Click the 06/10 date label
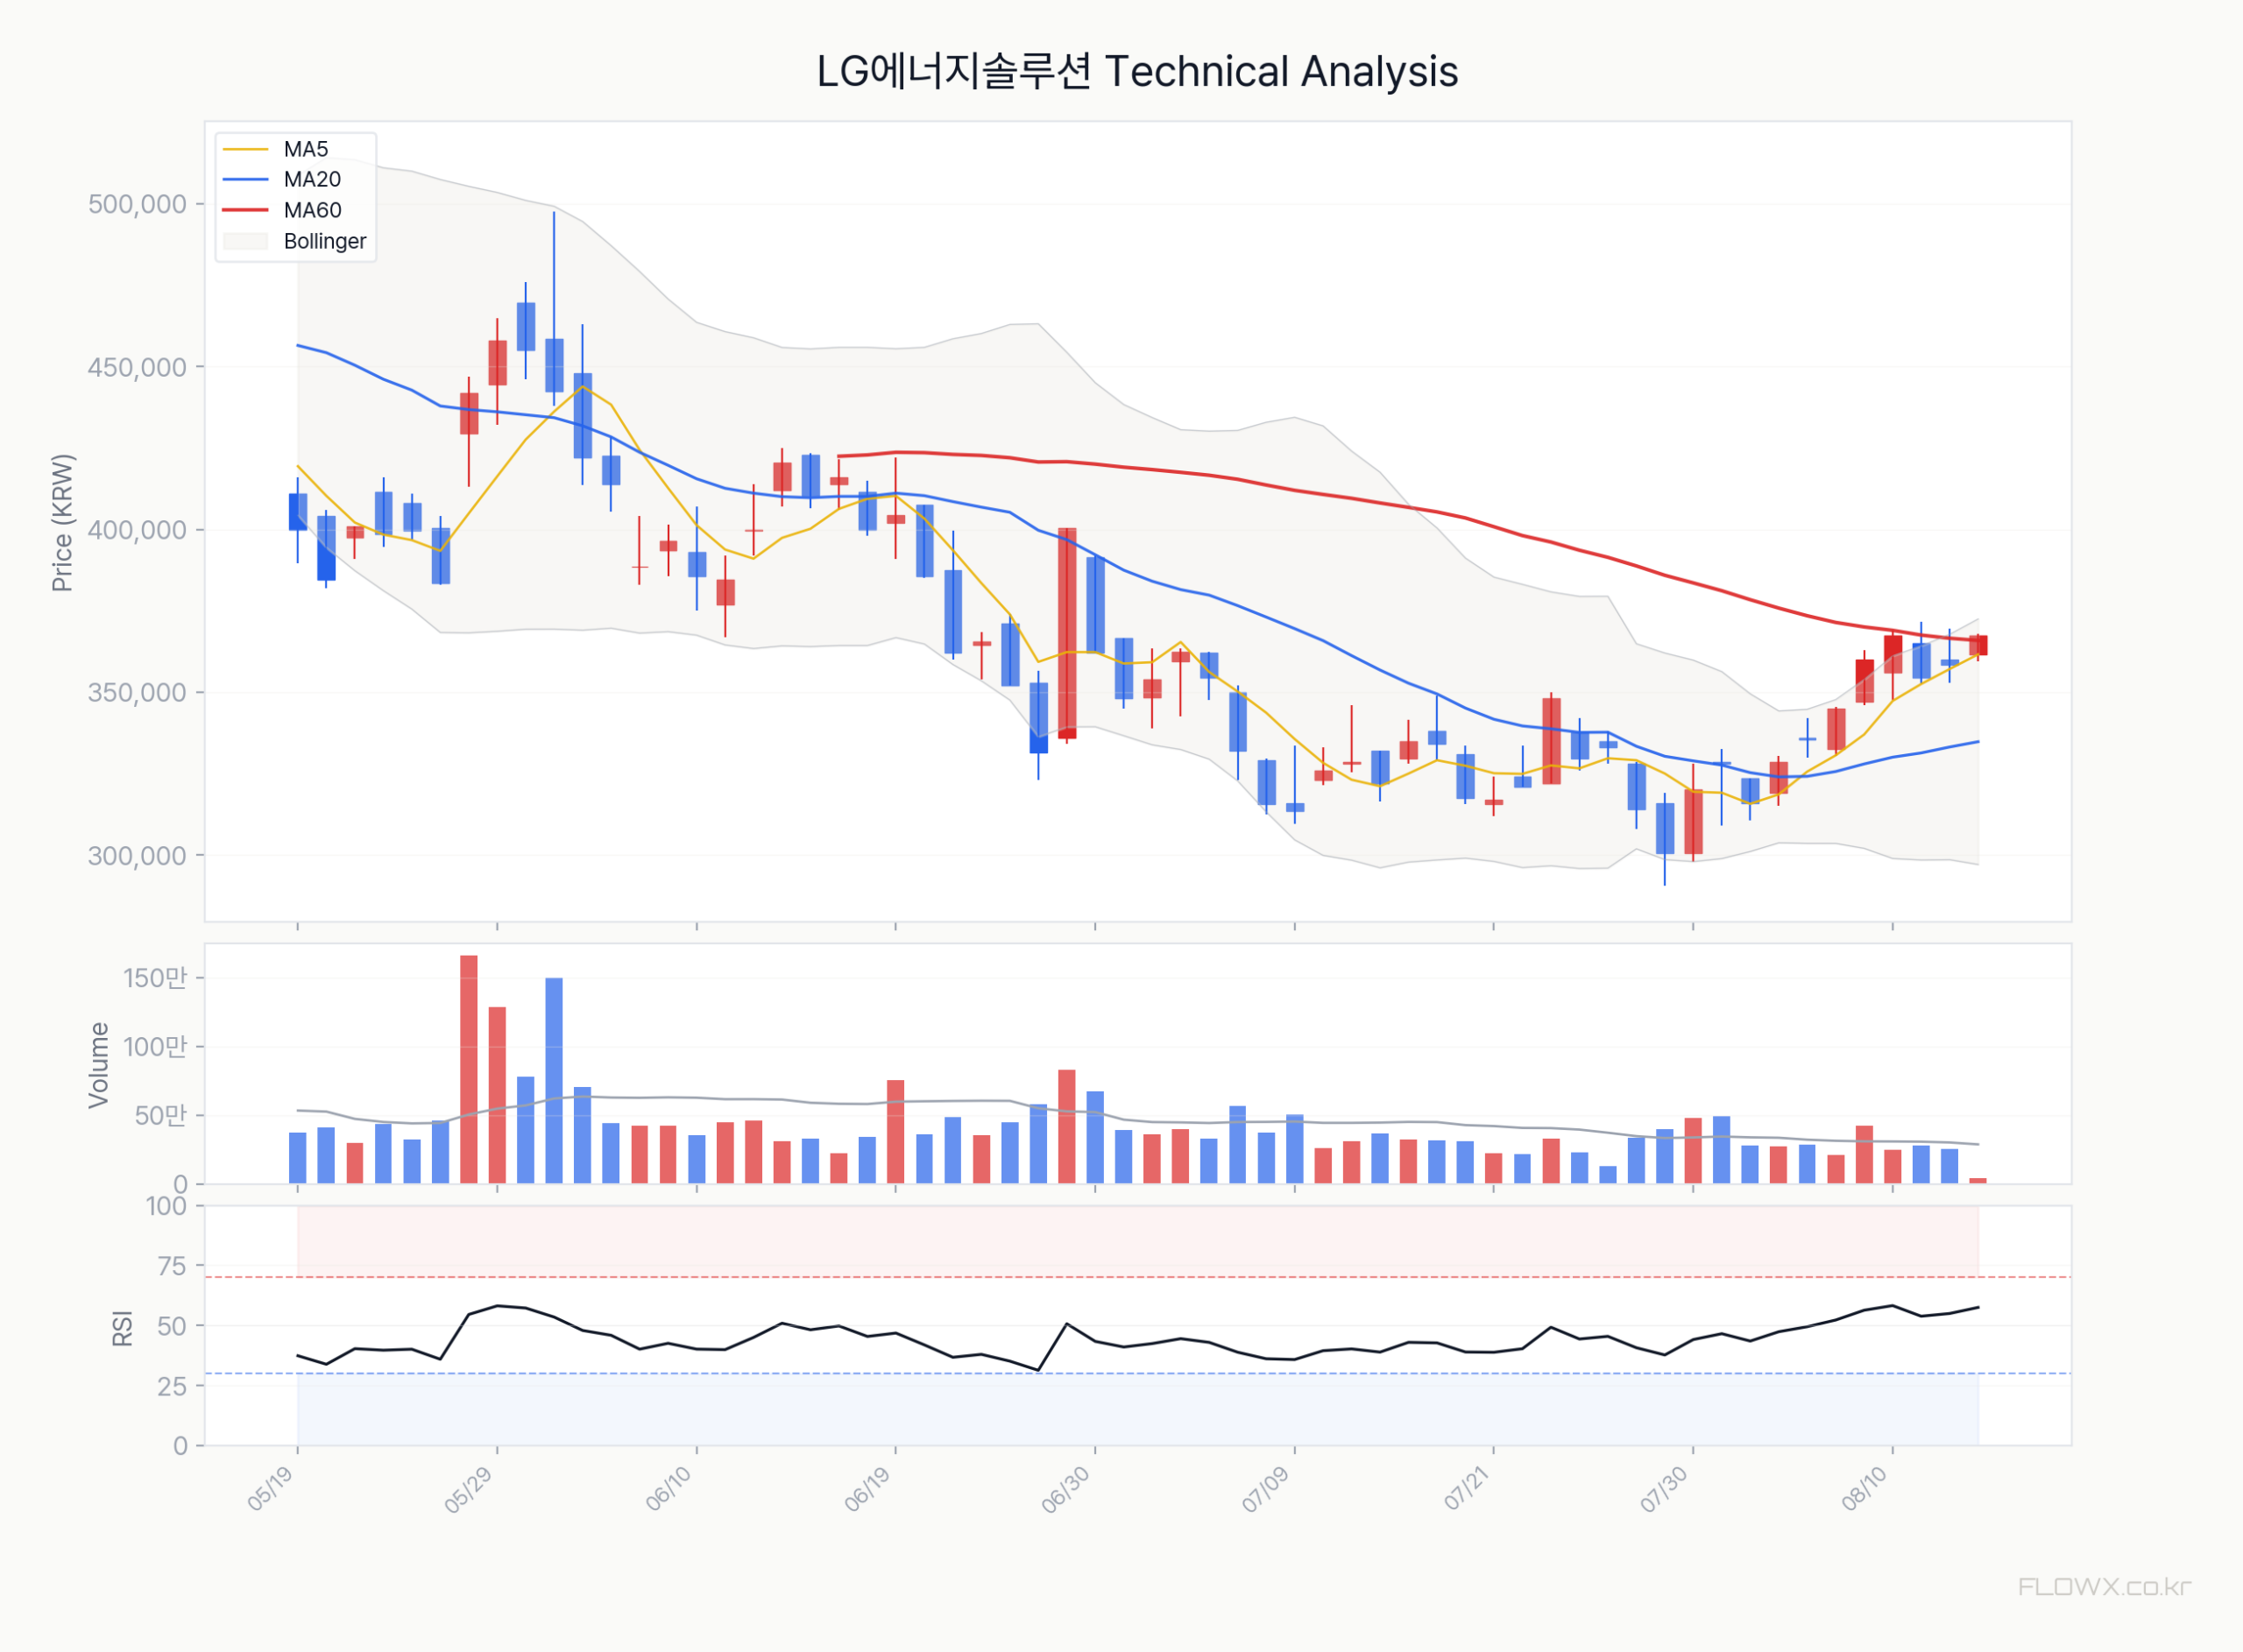 (669, 1489)
